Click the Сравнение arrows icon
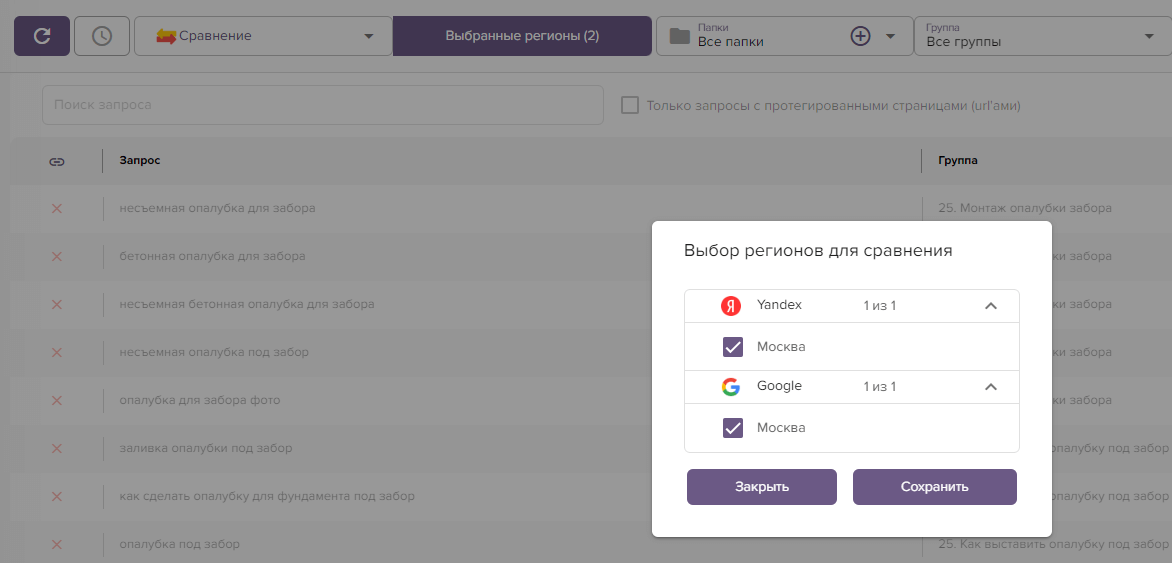 (166, 36)
